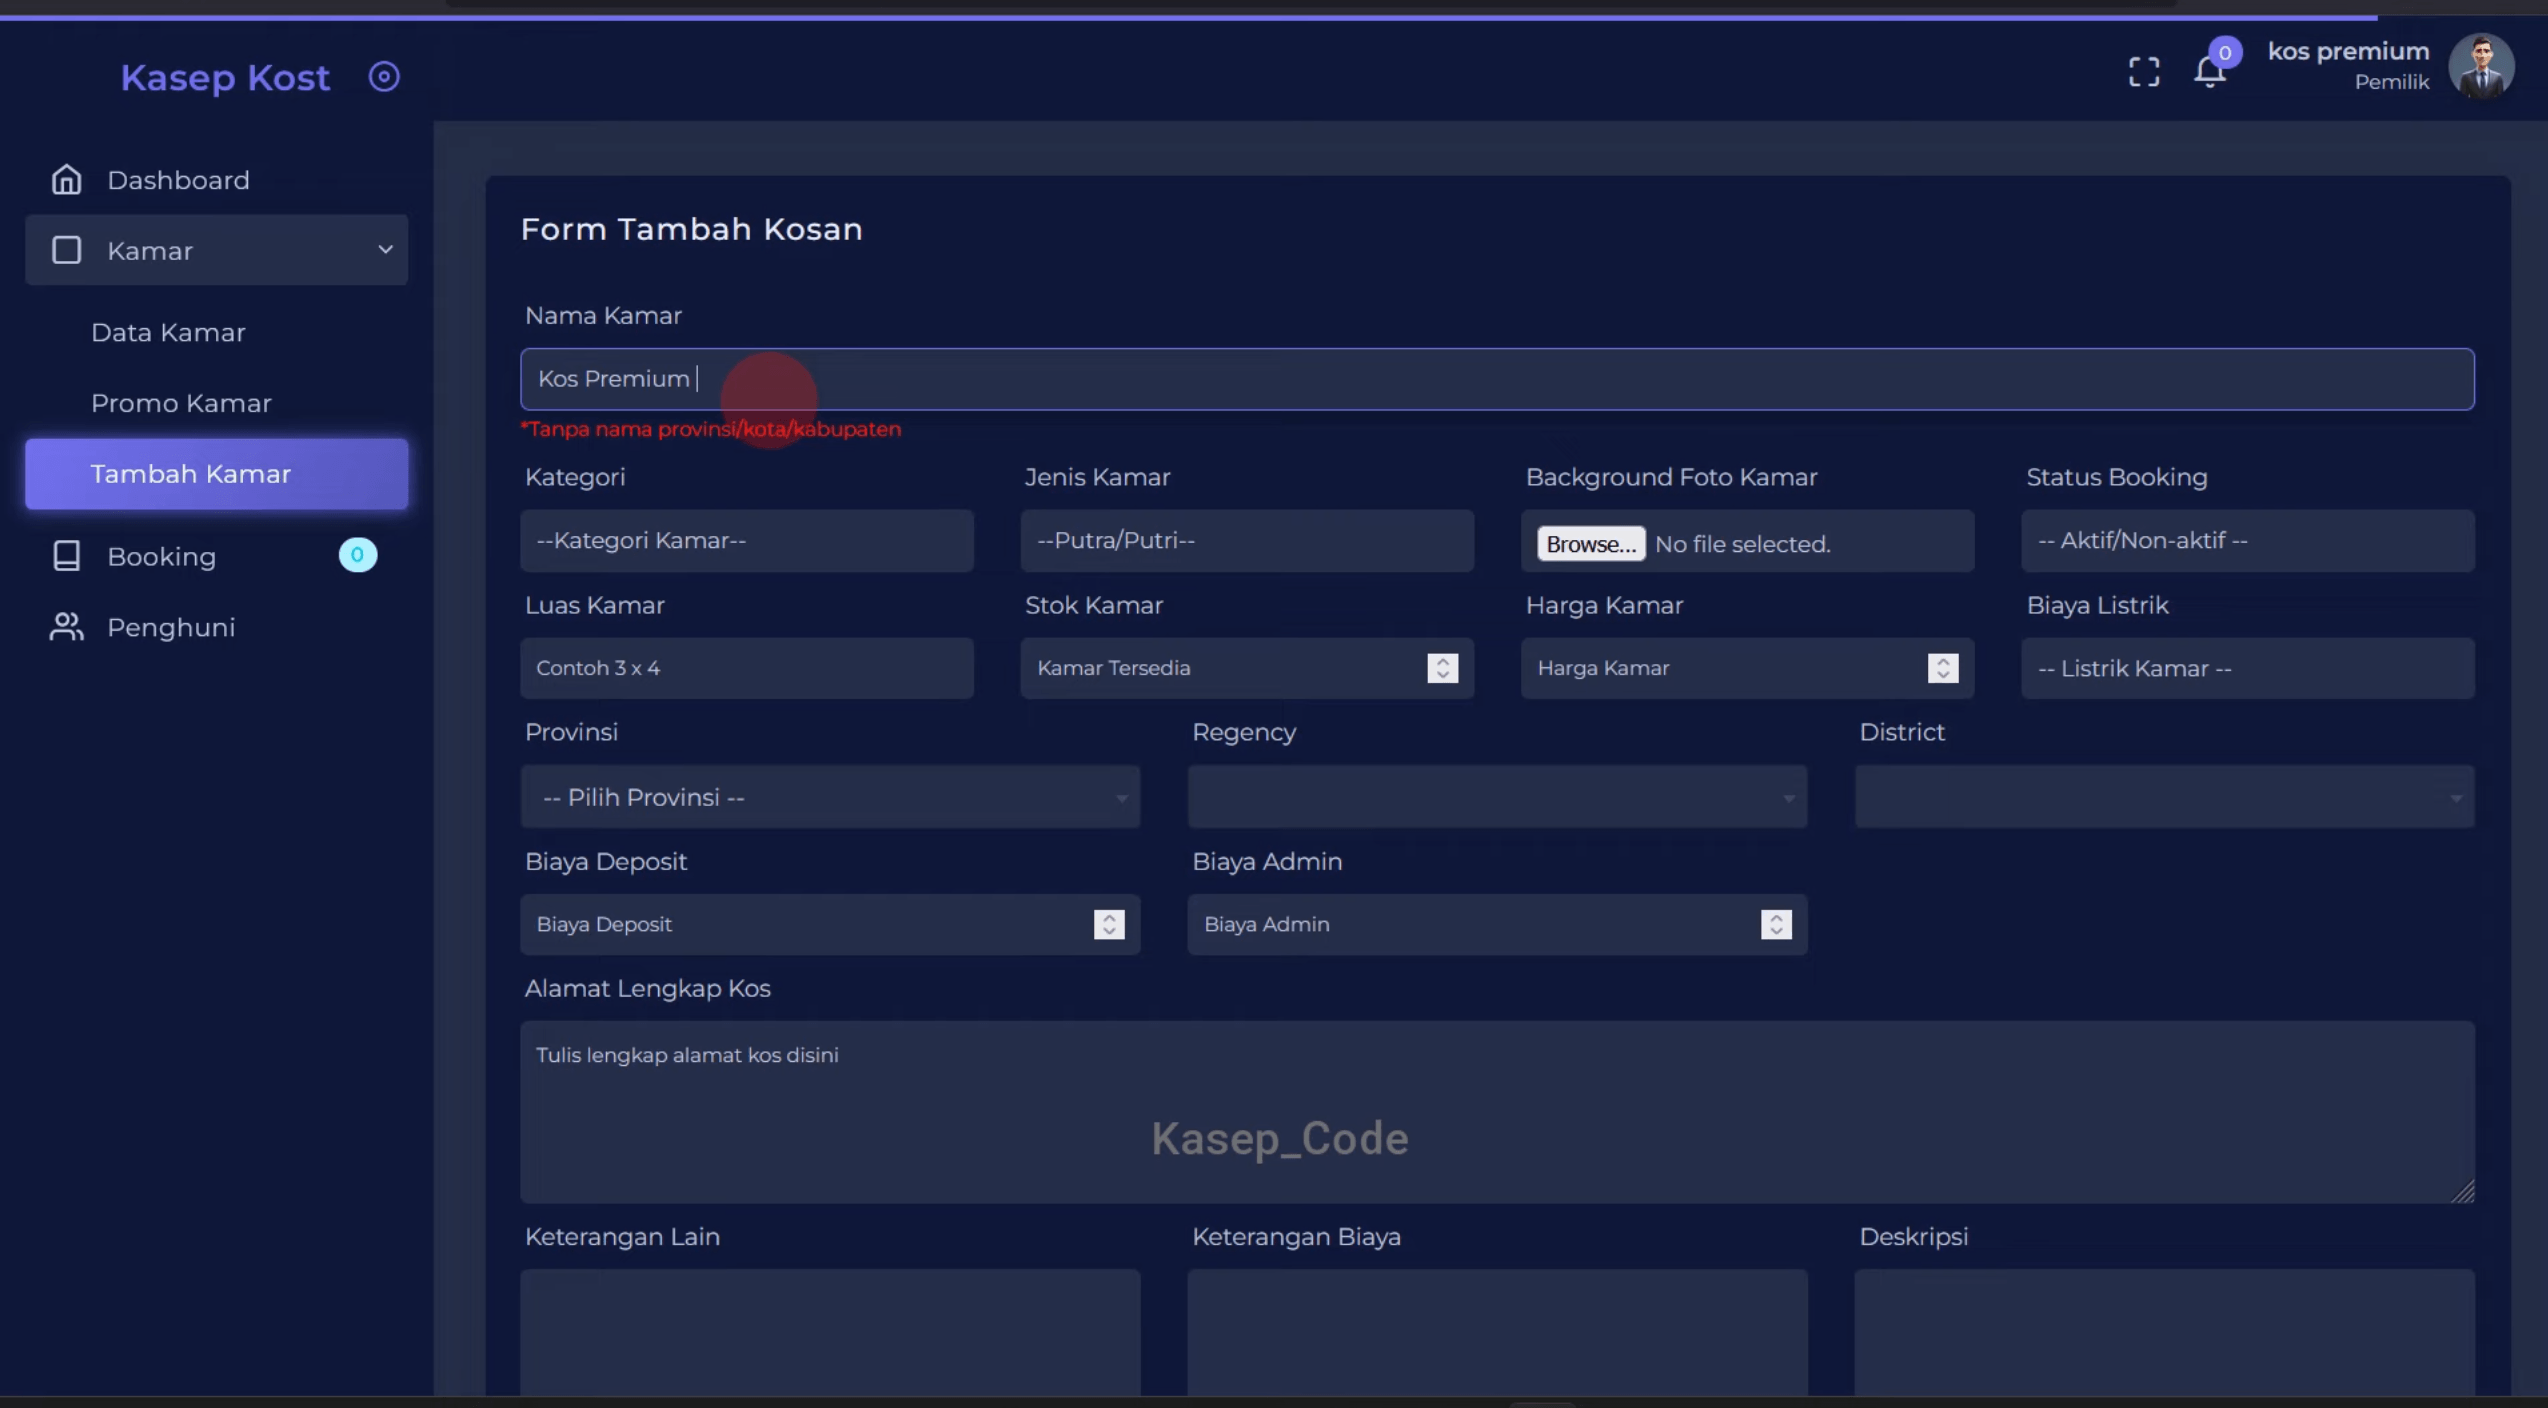Open the Listrik Kamar dropdown
The width and height of the screenshot is (2548, 1408).
tap(2247, 668)
